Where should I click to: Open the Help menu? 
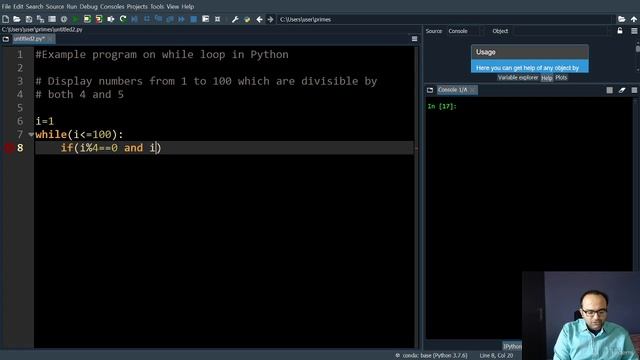tap(188, 7)
